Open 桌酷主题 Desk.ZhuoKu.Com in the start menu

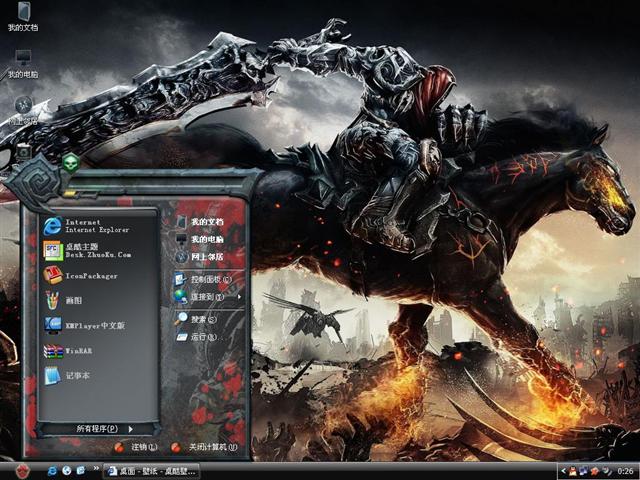[98, 250]
